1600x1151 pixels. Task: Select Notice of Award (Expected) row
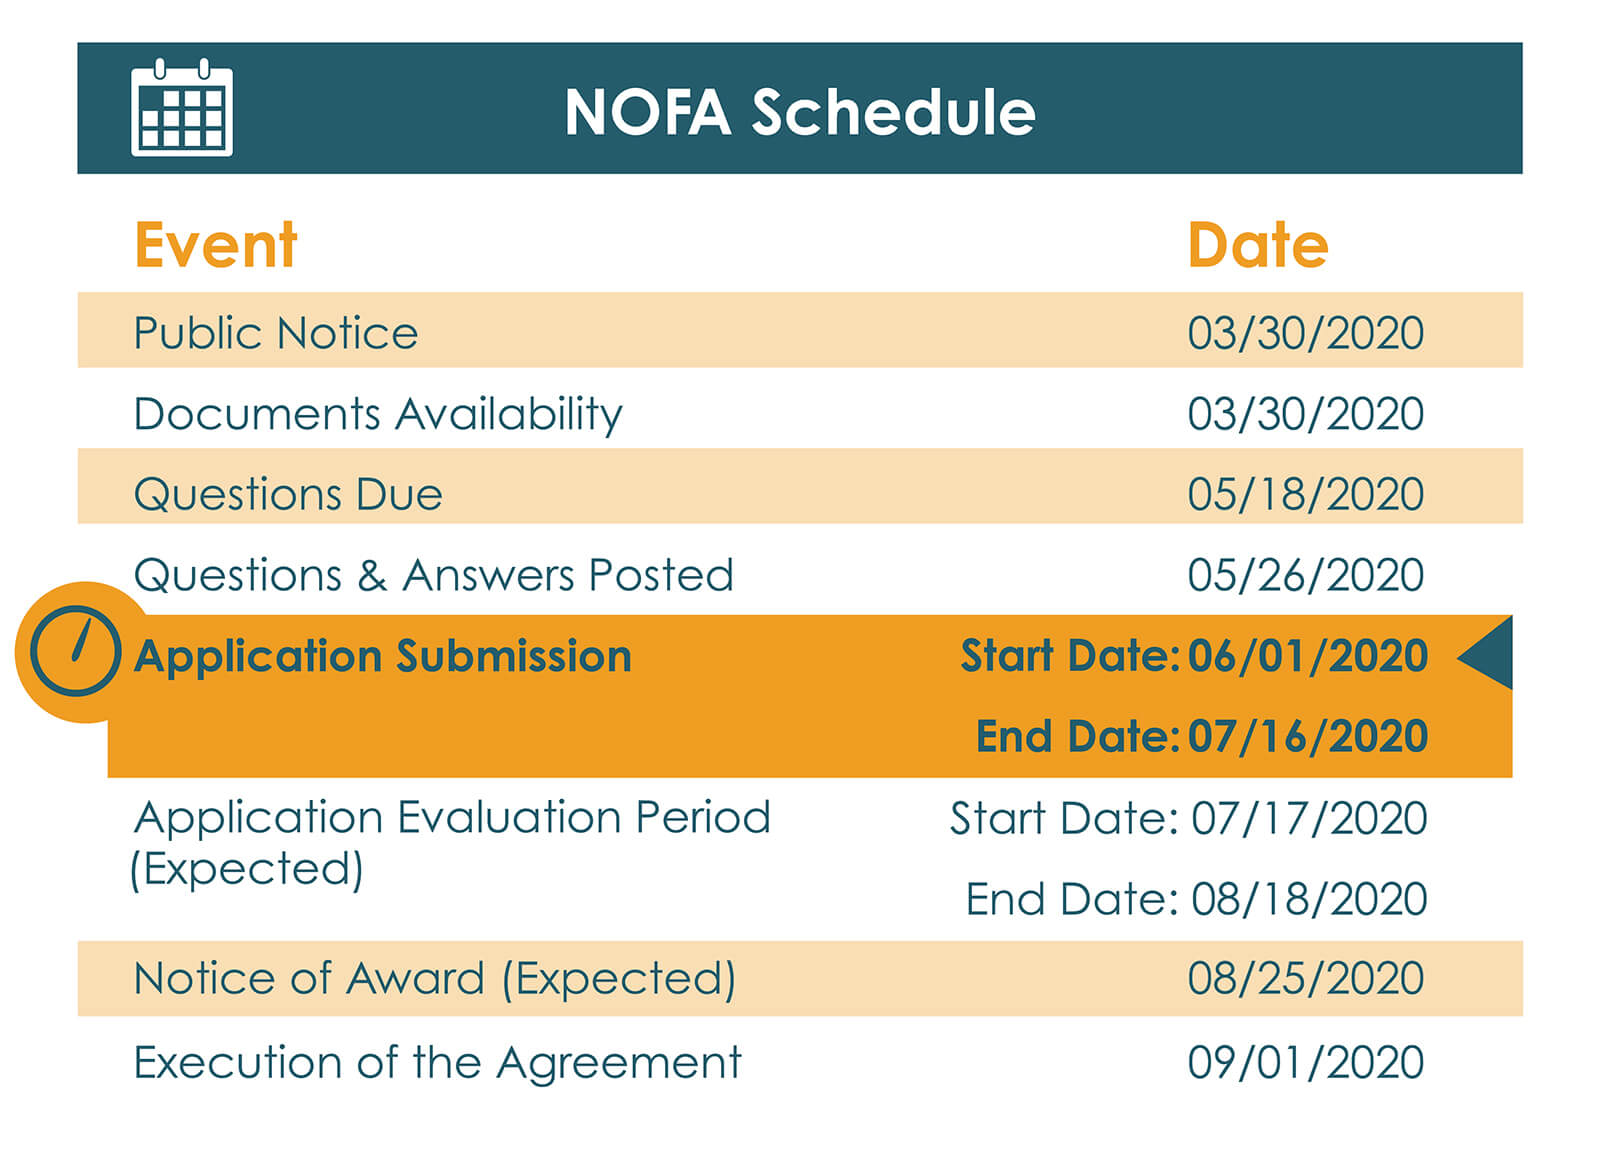click(800, 978)
